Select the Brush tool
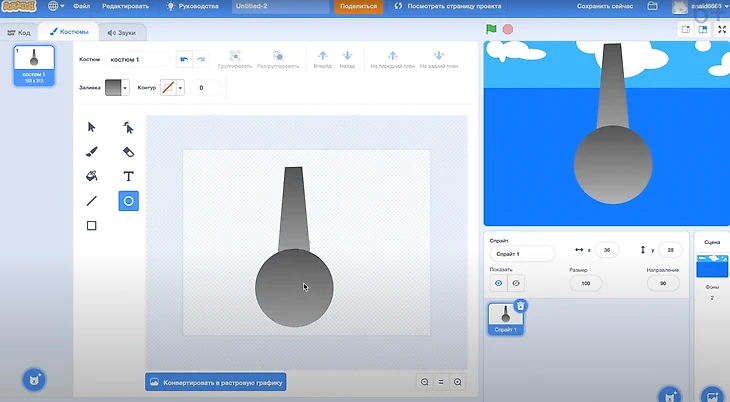 (x=91, y=151)
